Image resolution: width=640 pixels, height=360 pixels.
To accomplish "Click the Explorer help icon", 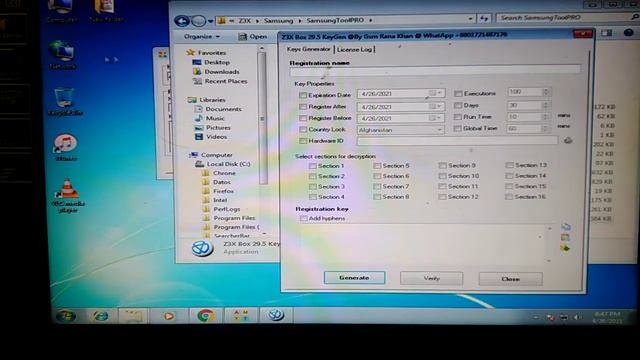I will (629, 33).
